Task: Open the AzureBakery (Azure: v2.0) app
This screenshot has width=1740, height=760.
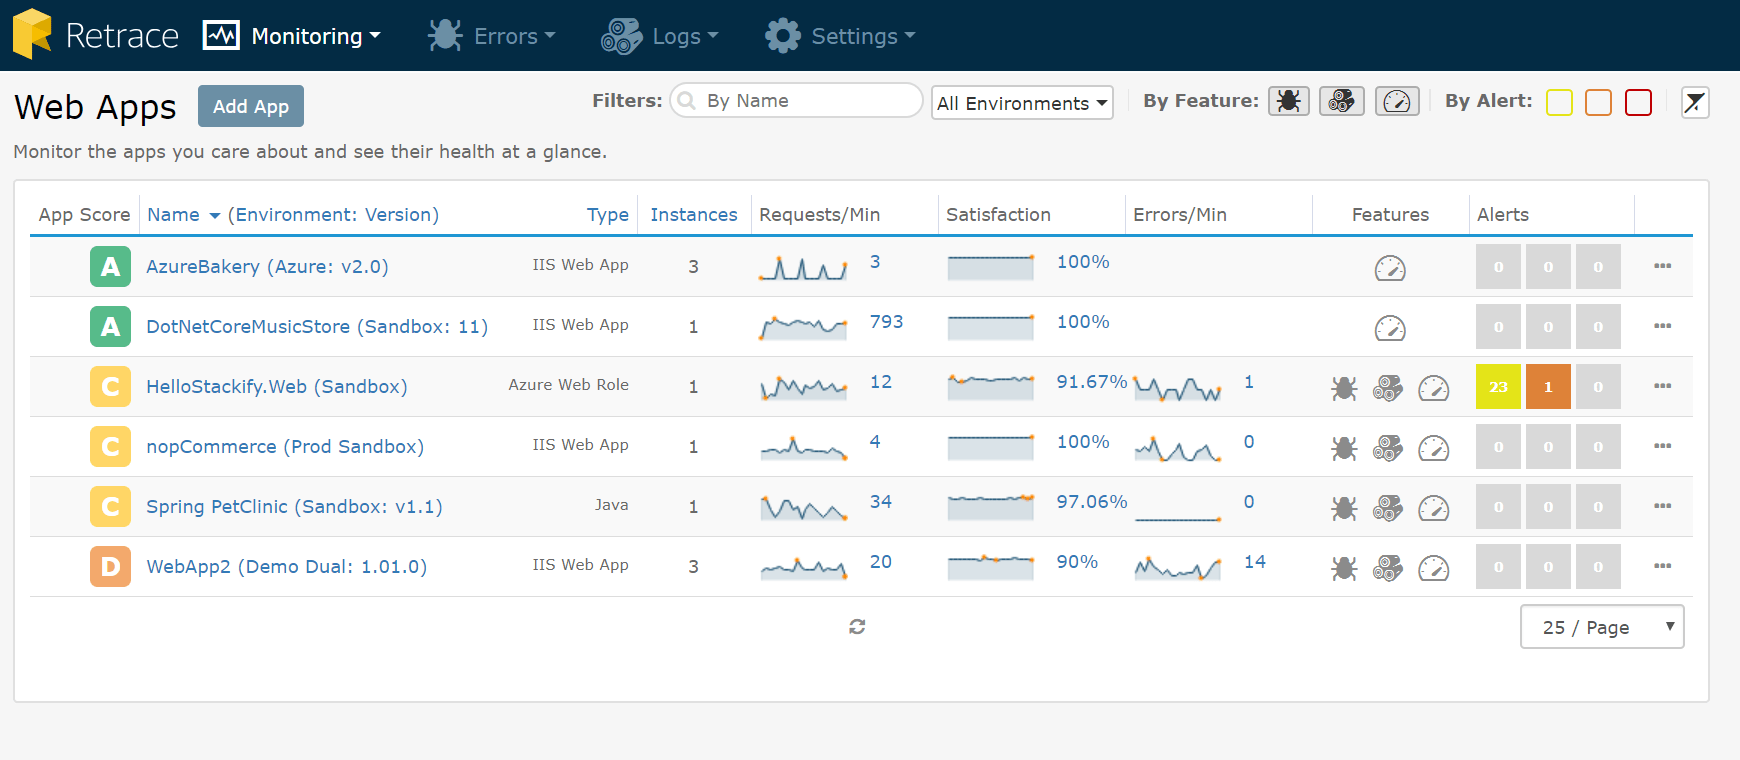Action: pyautogui.click(x=267, y=266)
